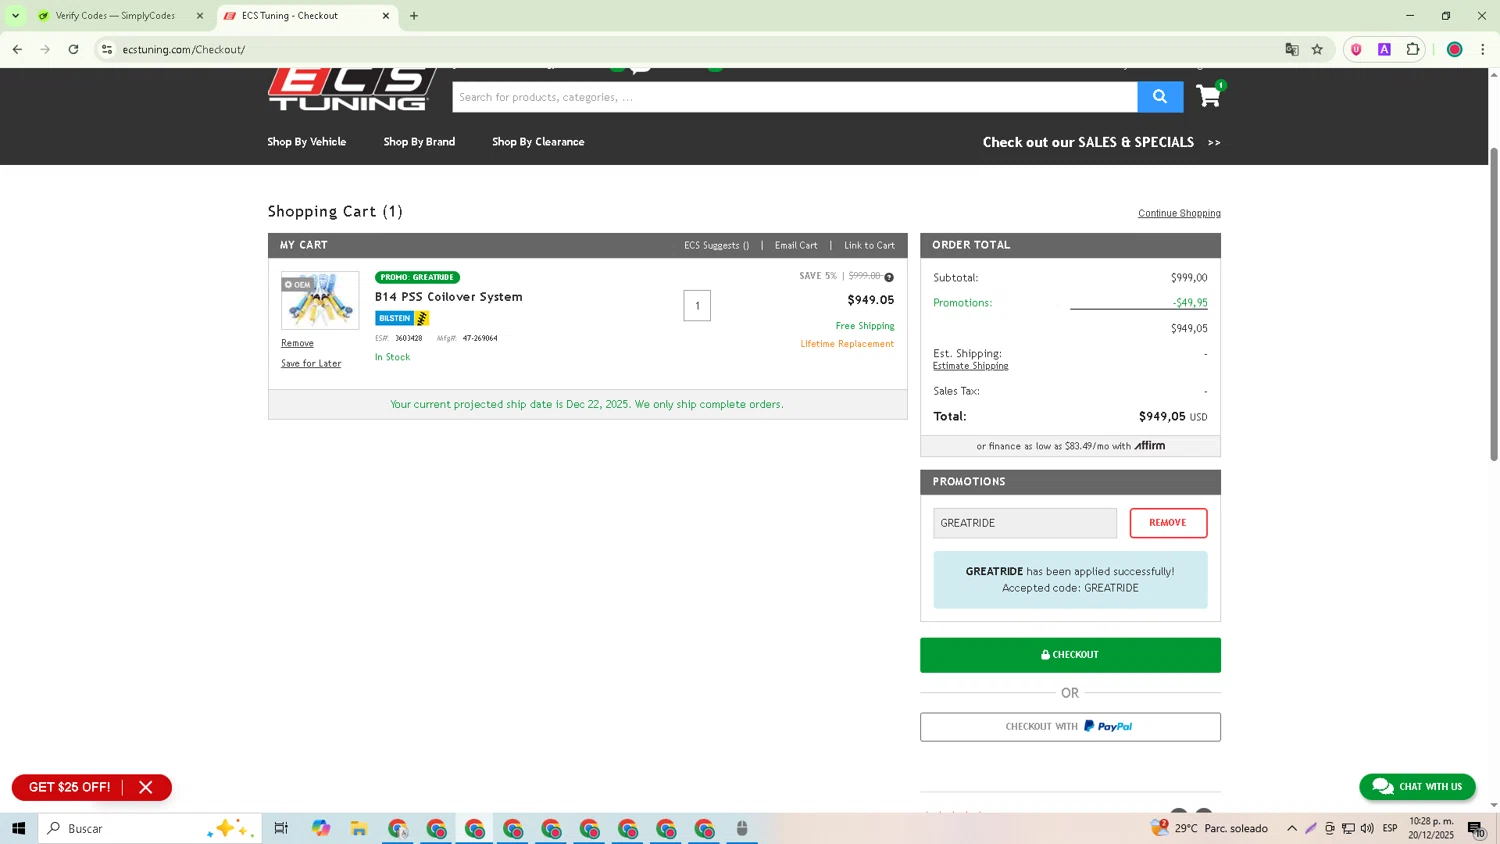Switch to Verify Codes — SimplyCodes tab
This screenshot has width=1500, height=844.
click(115, 16)
